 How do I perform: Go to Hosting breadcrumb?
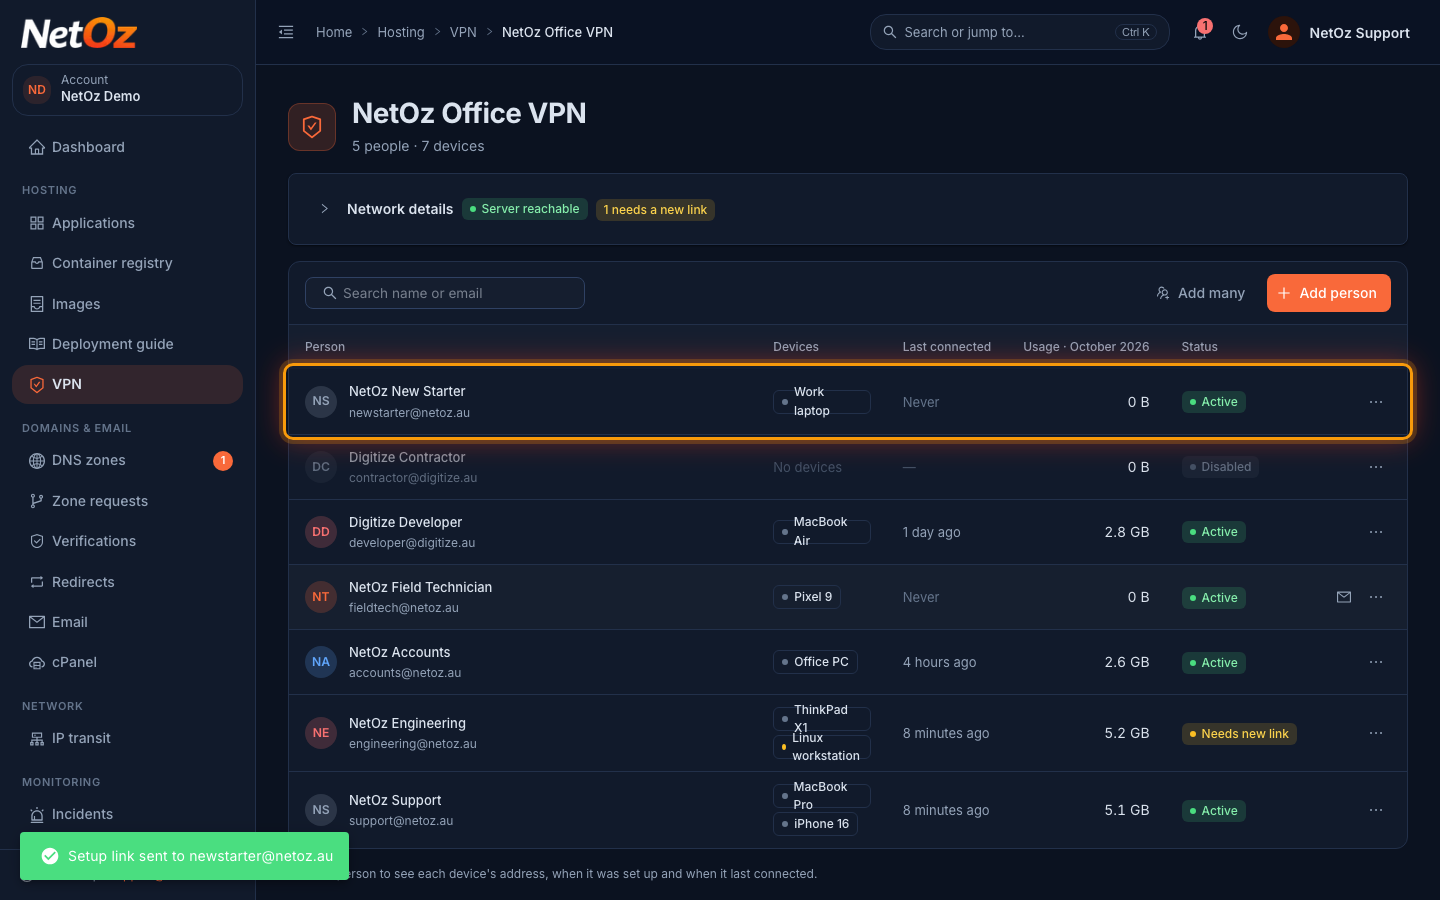click(x=401, y=32)
